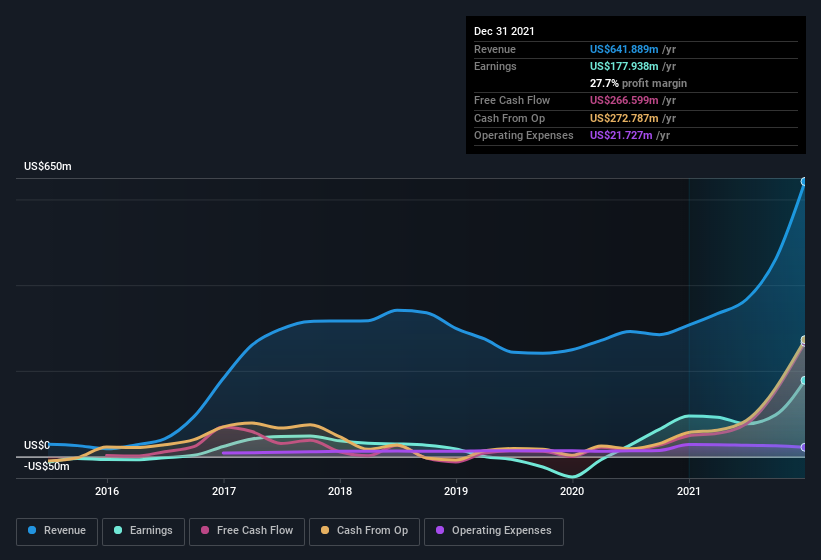Click the Earnings label in the tooltip
The width and height of the screenshot is (821, 560).
[495, 66]
